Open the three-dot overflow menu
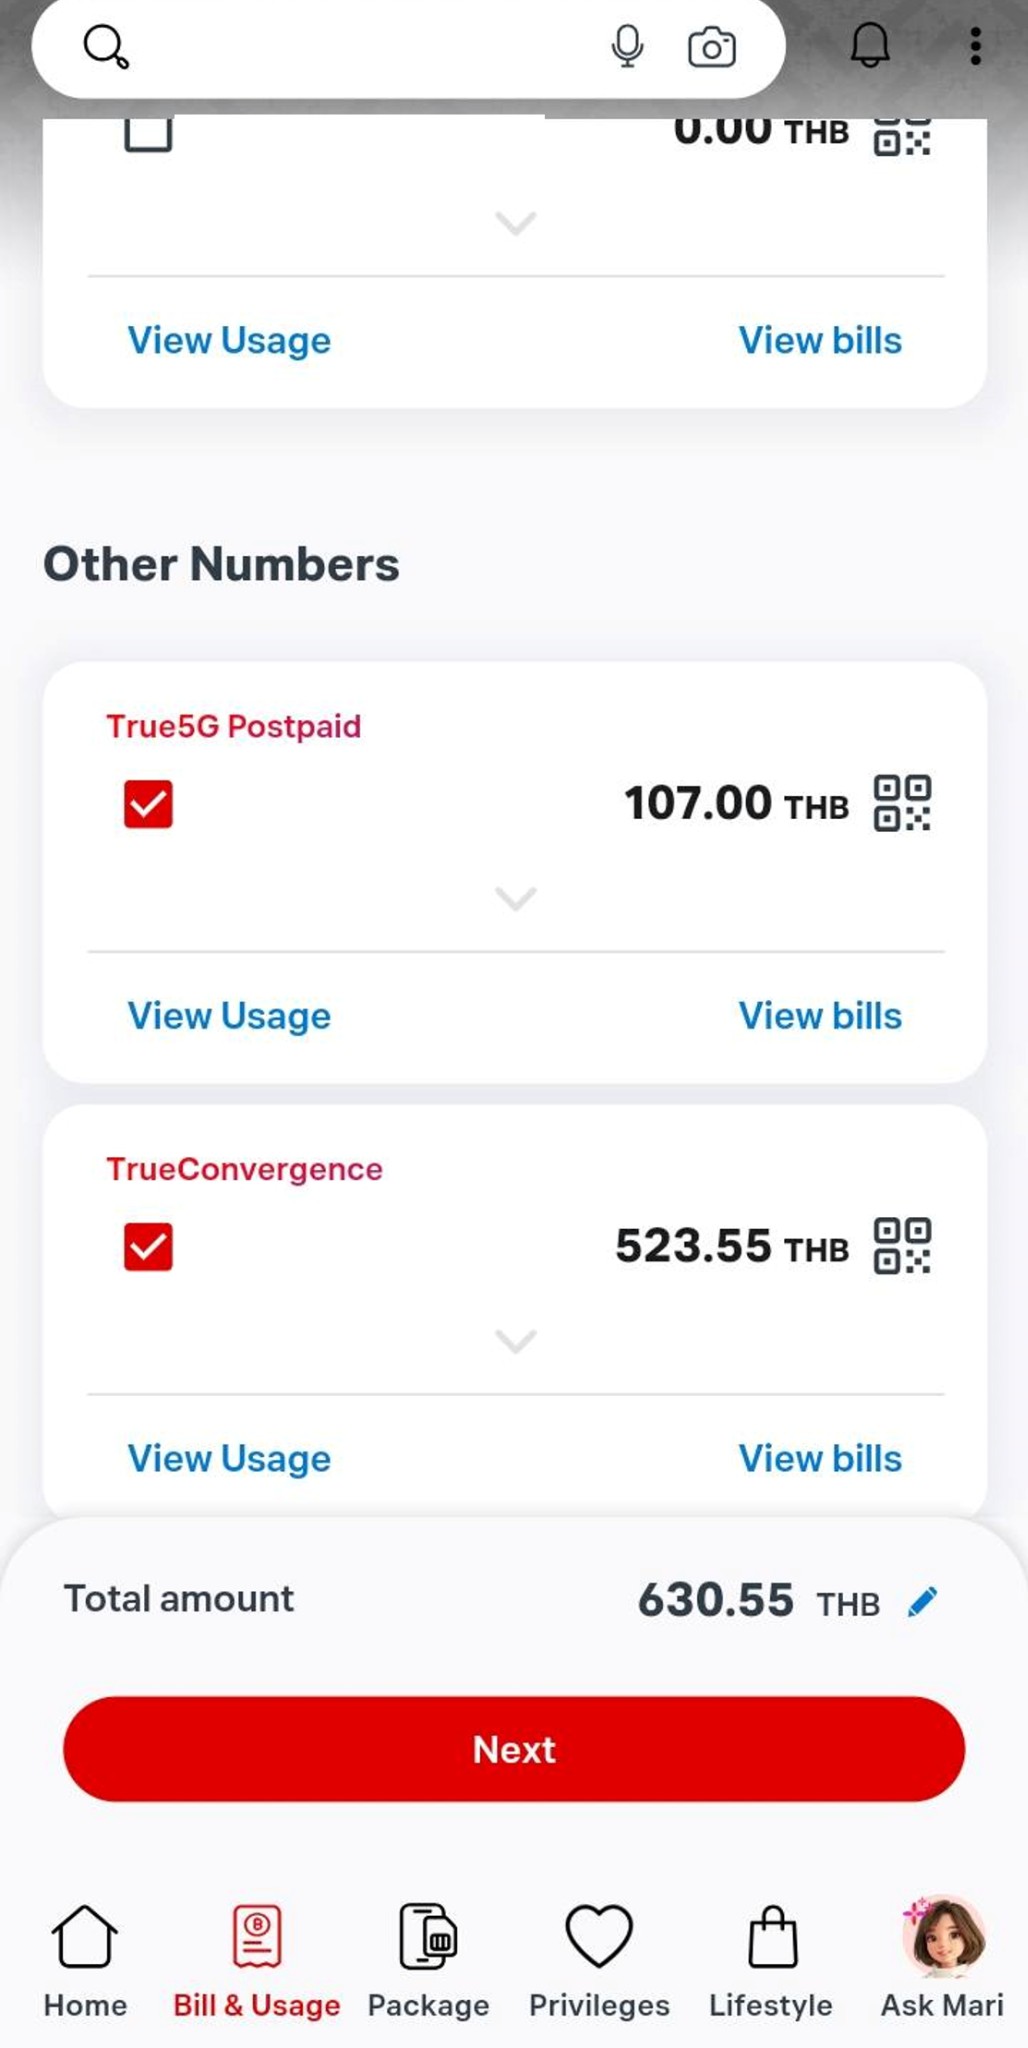The width and height of the screenshot is (1028, 2048). click(x=975, y=46)
